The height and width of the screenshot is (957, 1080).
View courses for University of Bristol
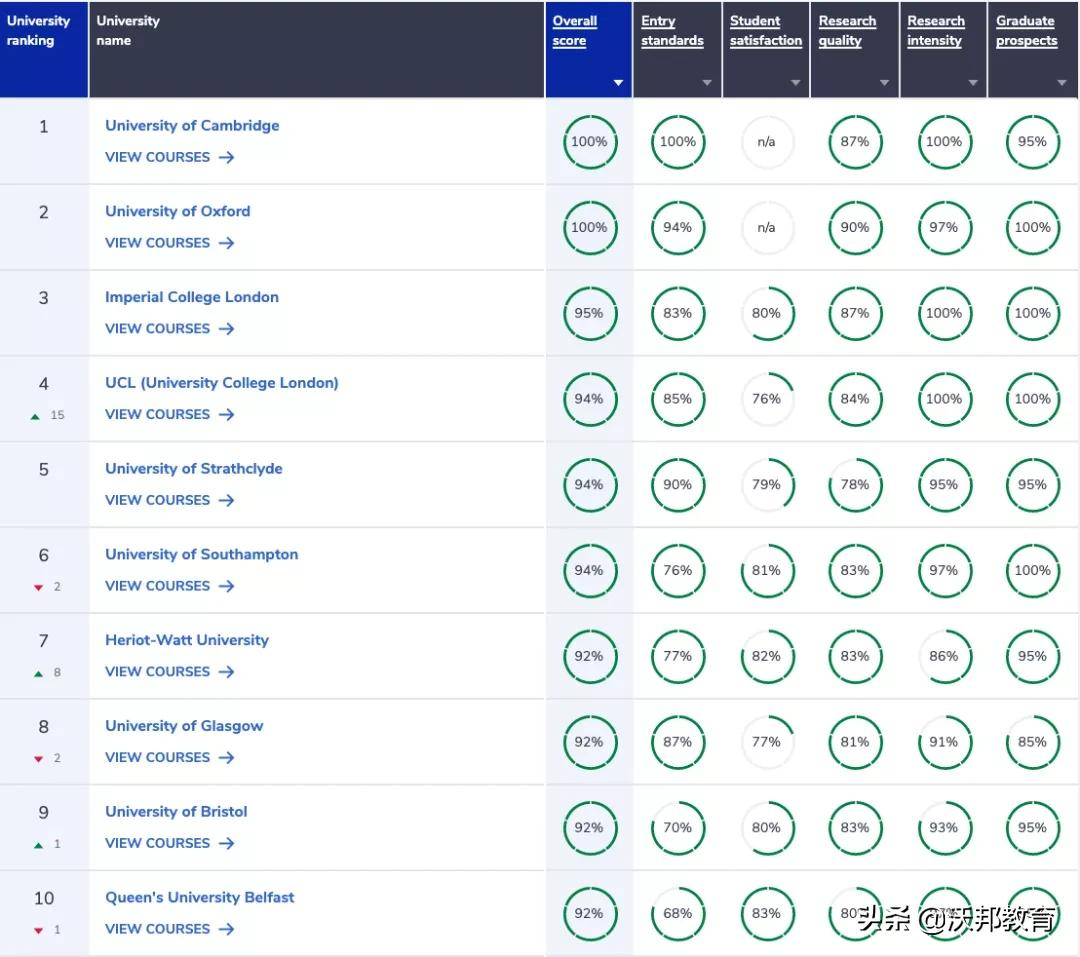[x=169, y=843]
